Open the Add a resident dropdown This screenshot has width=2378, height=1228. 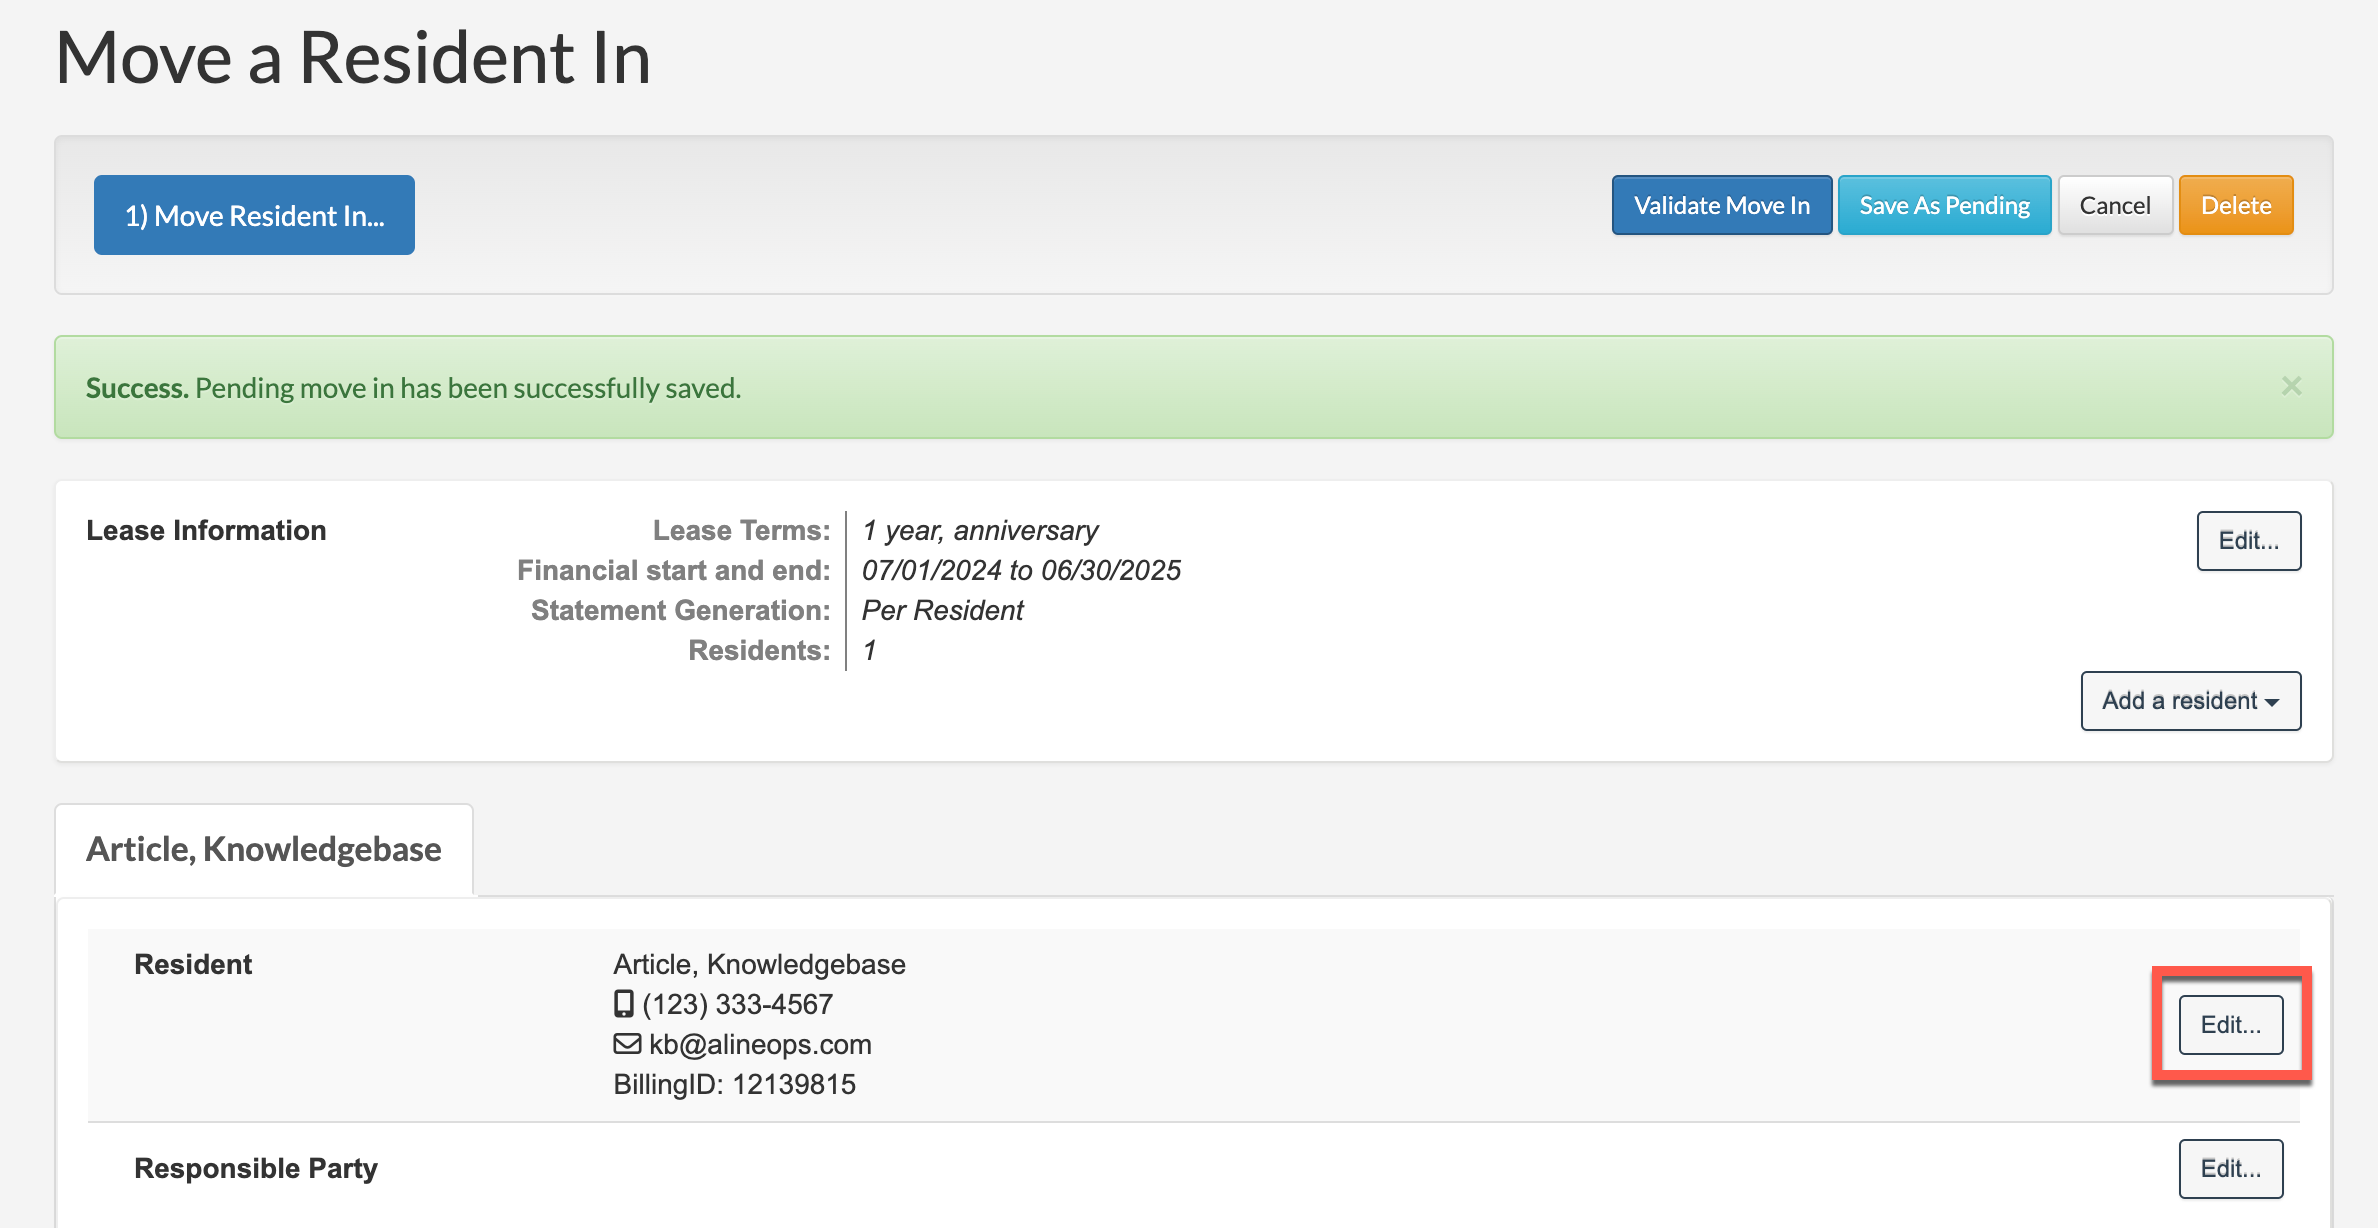pos(2190,701)
